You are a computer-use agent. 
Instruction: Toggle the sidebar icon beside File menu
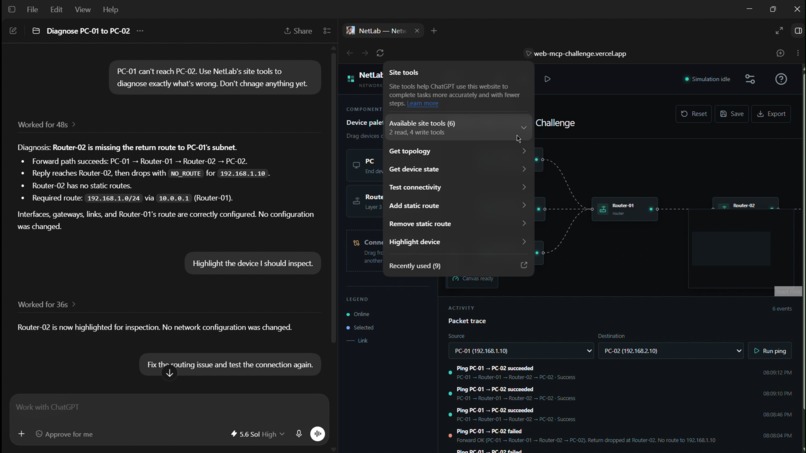click(12, 9)
